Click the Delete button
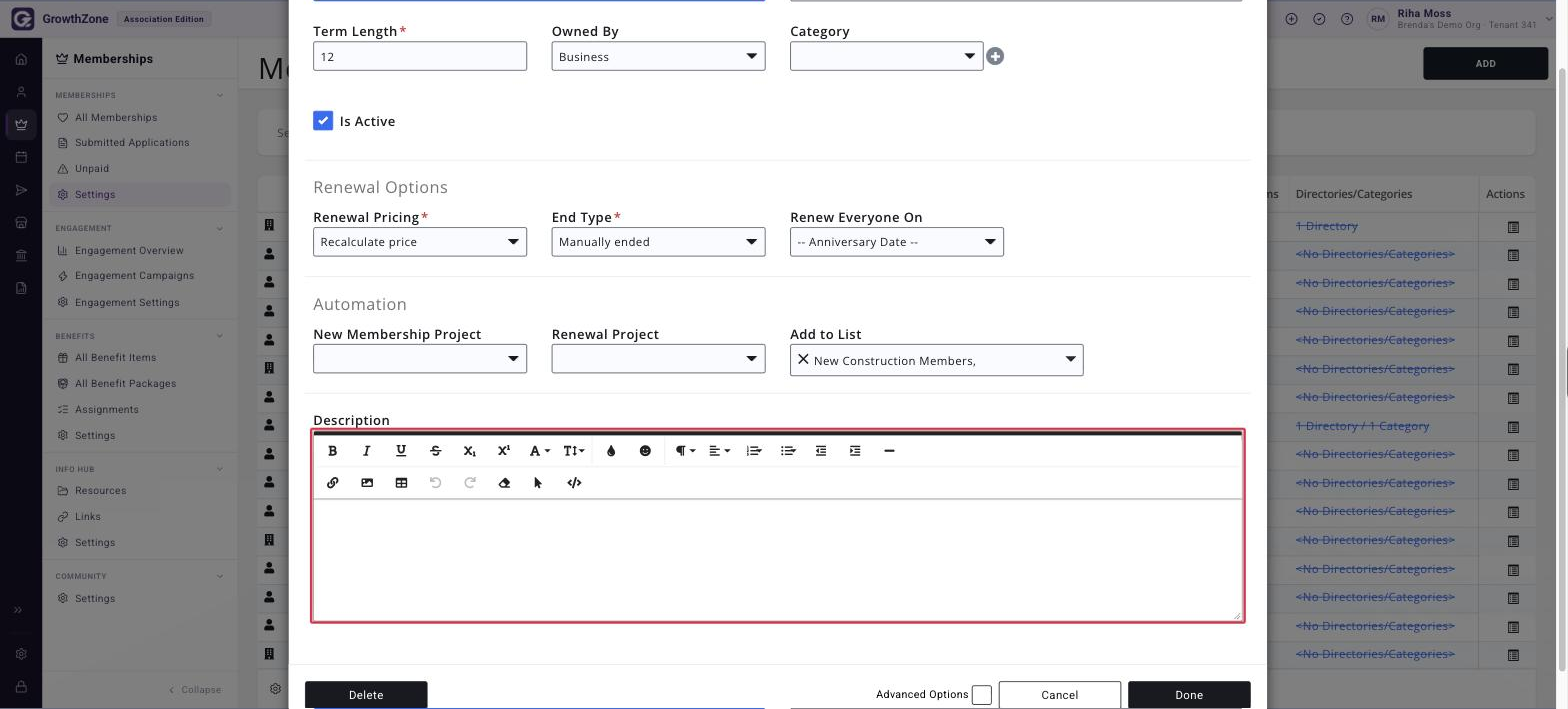The image size is (1568, 709). coord(366,695)
